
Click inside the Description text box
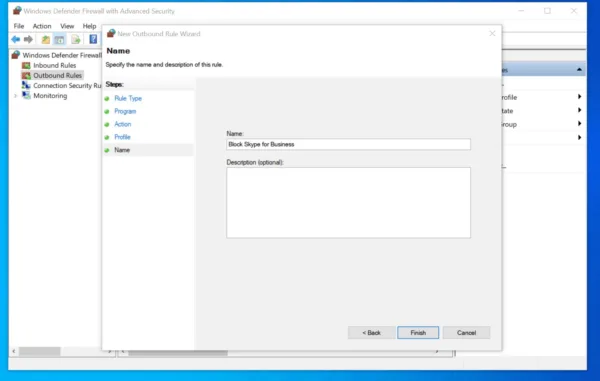click(348, 202)
